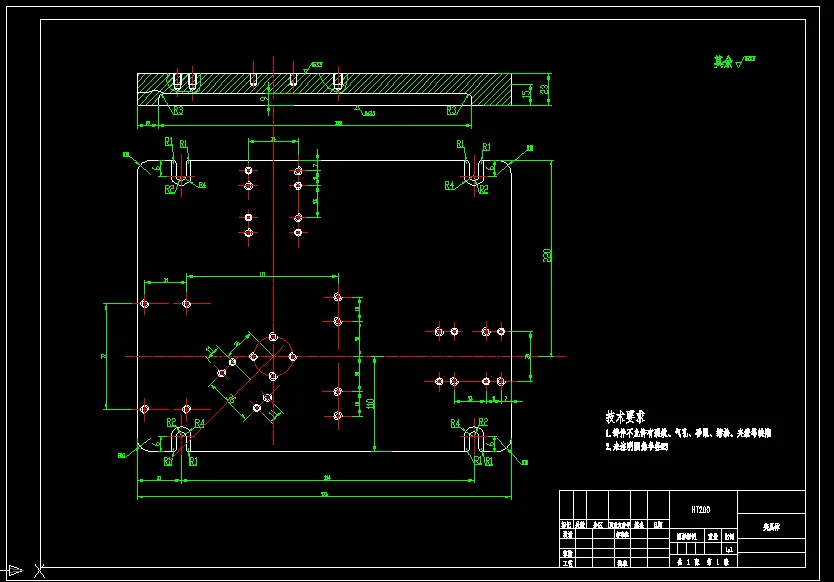The height and width of the screenshot is (582, 834).
Task: Select the vertical "110" dimension text
Action: pyautogui.click(x=370, y=404)
